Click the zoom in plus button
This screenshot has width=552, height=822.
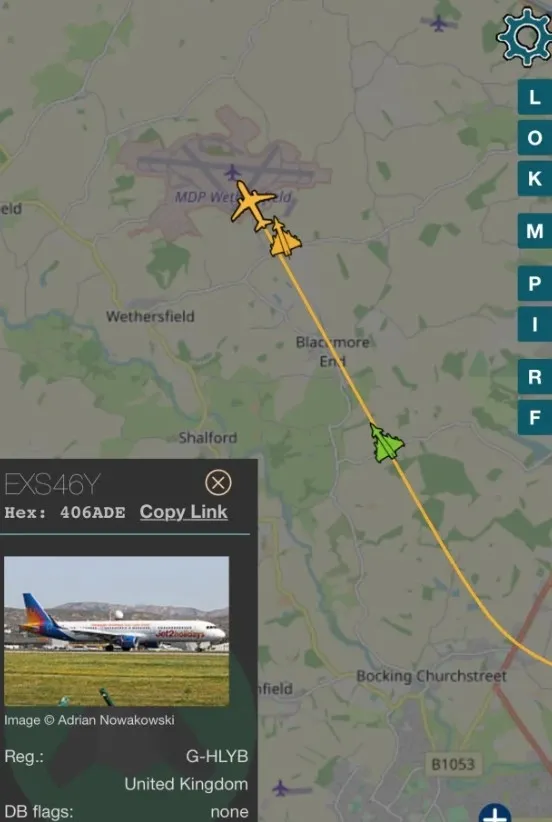click(x=494, y=813)
